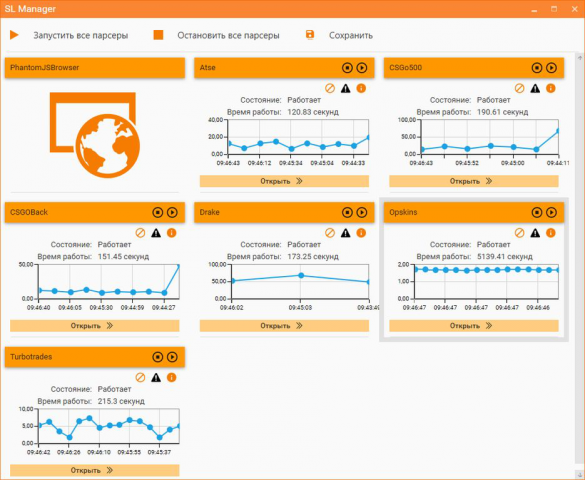585x480 pixels.
Task: Open the CSGOBack parser details
Action: click(x=95, y=326)
